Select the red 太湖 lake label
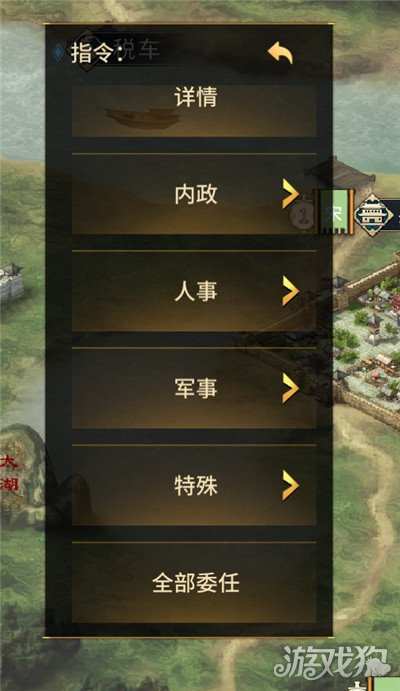 point(9,474)
